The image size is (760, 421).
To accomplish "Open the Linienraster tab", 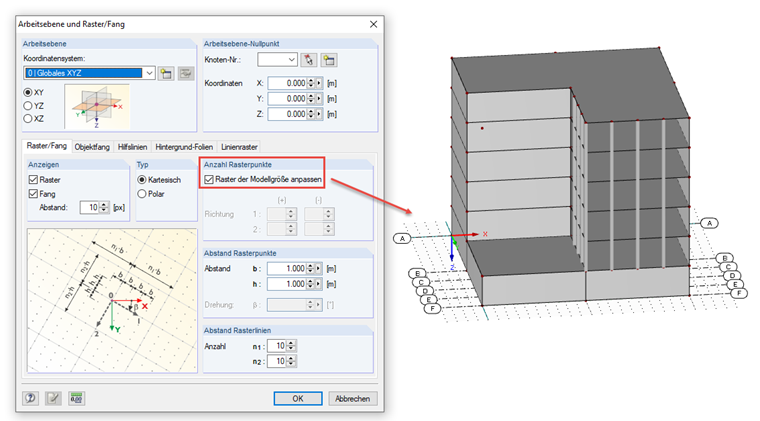I will [239, 147].
